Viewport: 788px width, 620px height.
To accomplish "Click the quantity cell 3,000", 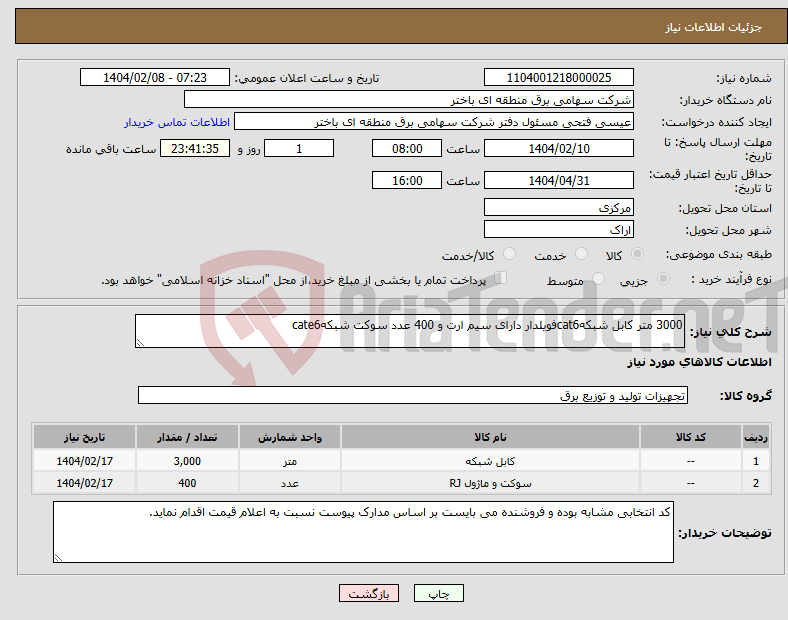I will click(187, 461).
